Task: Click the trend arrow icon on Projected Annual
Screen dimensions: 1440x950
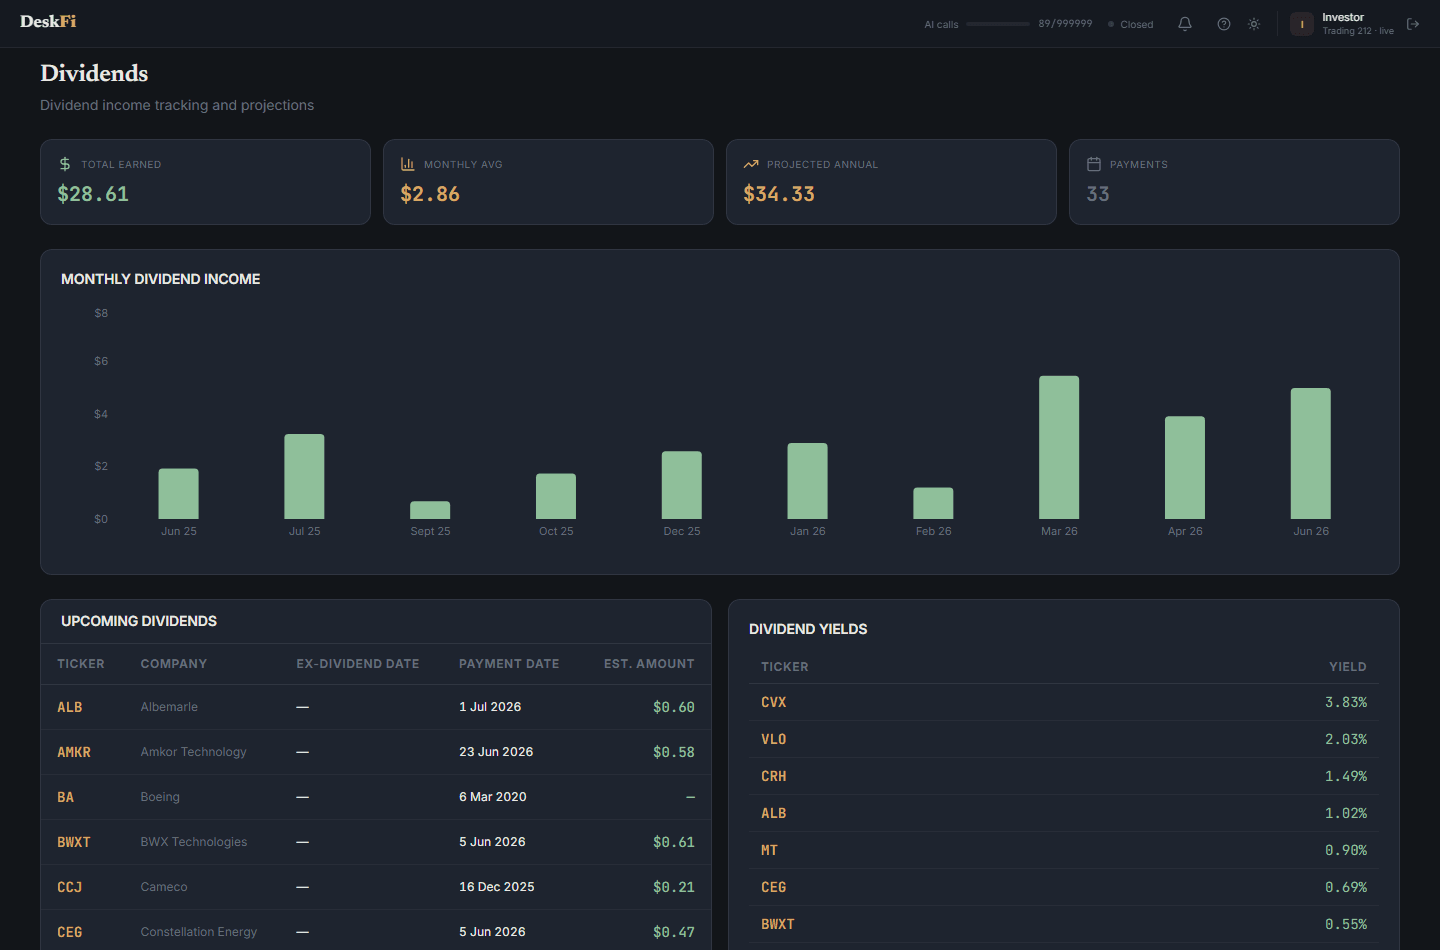Action: click(751, 164)
